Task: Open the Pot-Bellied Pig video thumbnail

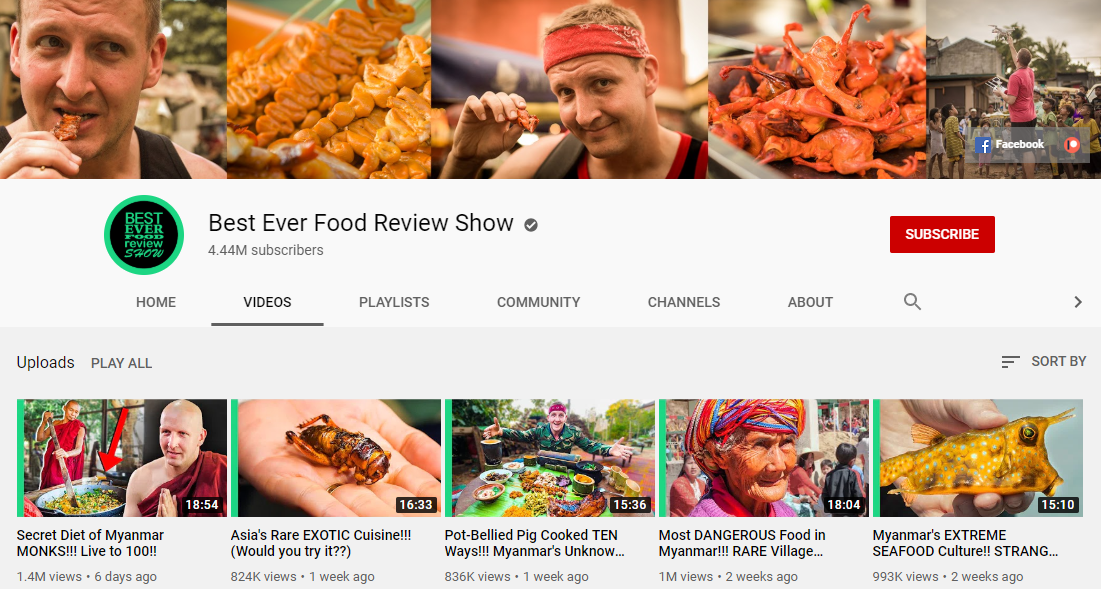Action: pyautogui.click(x=550, y=458)
